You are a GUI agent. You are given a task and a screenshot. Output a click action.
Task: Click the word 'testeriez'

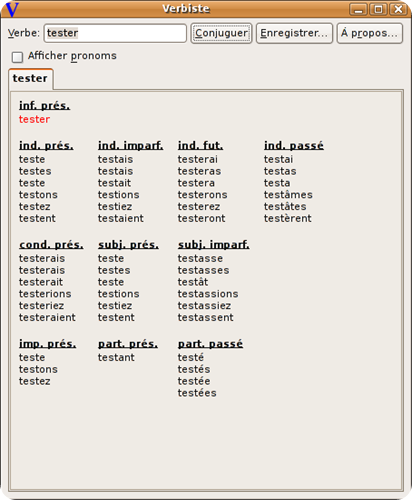click(x=41, y=306)
